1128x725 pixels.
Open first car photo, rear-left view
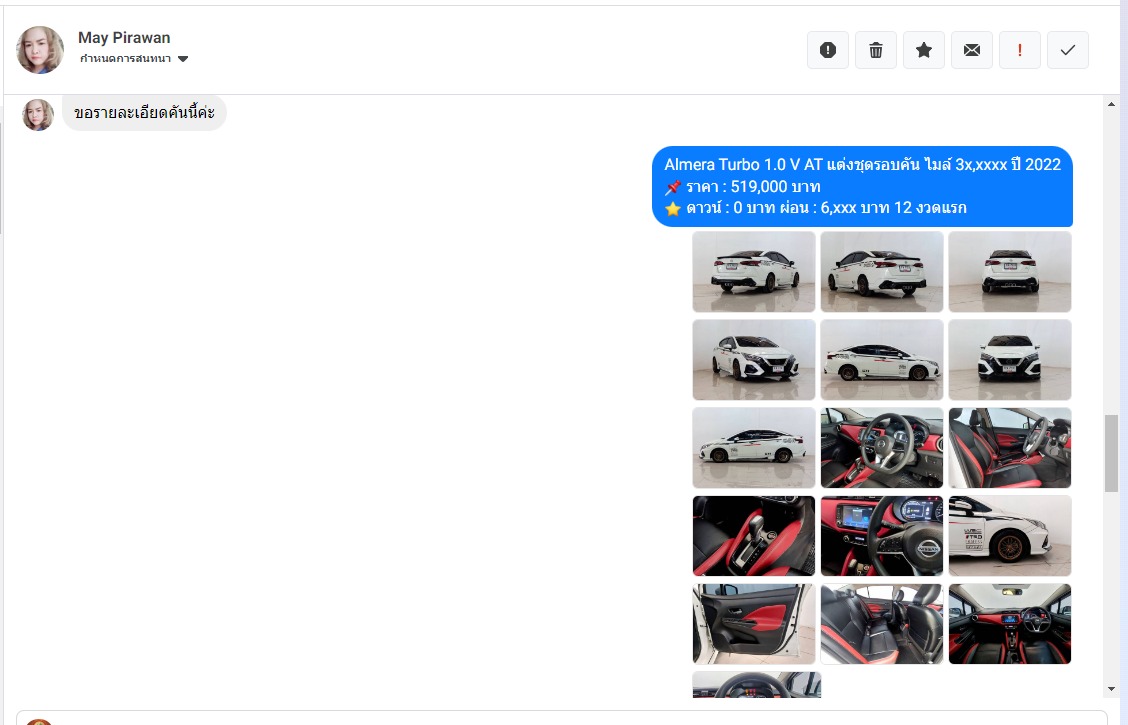[754, 272]
